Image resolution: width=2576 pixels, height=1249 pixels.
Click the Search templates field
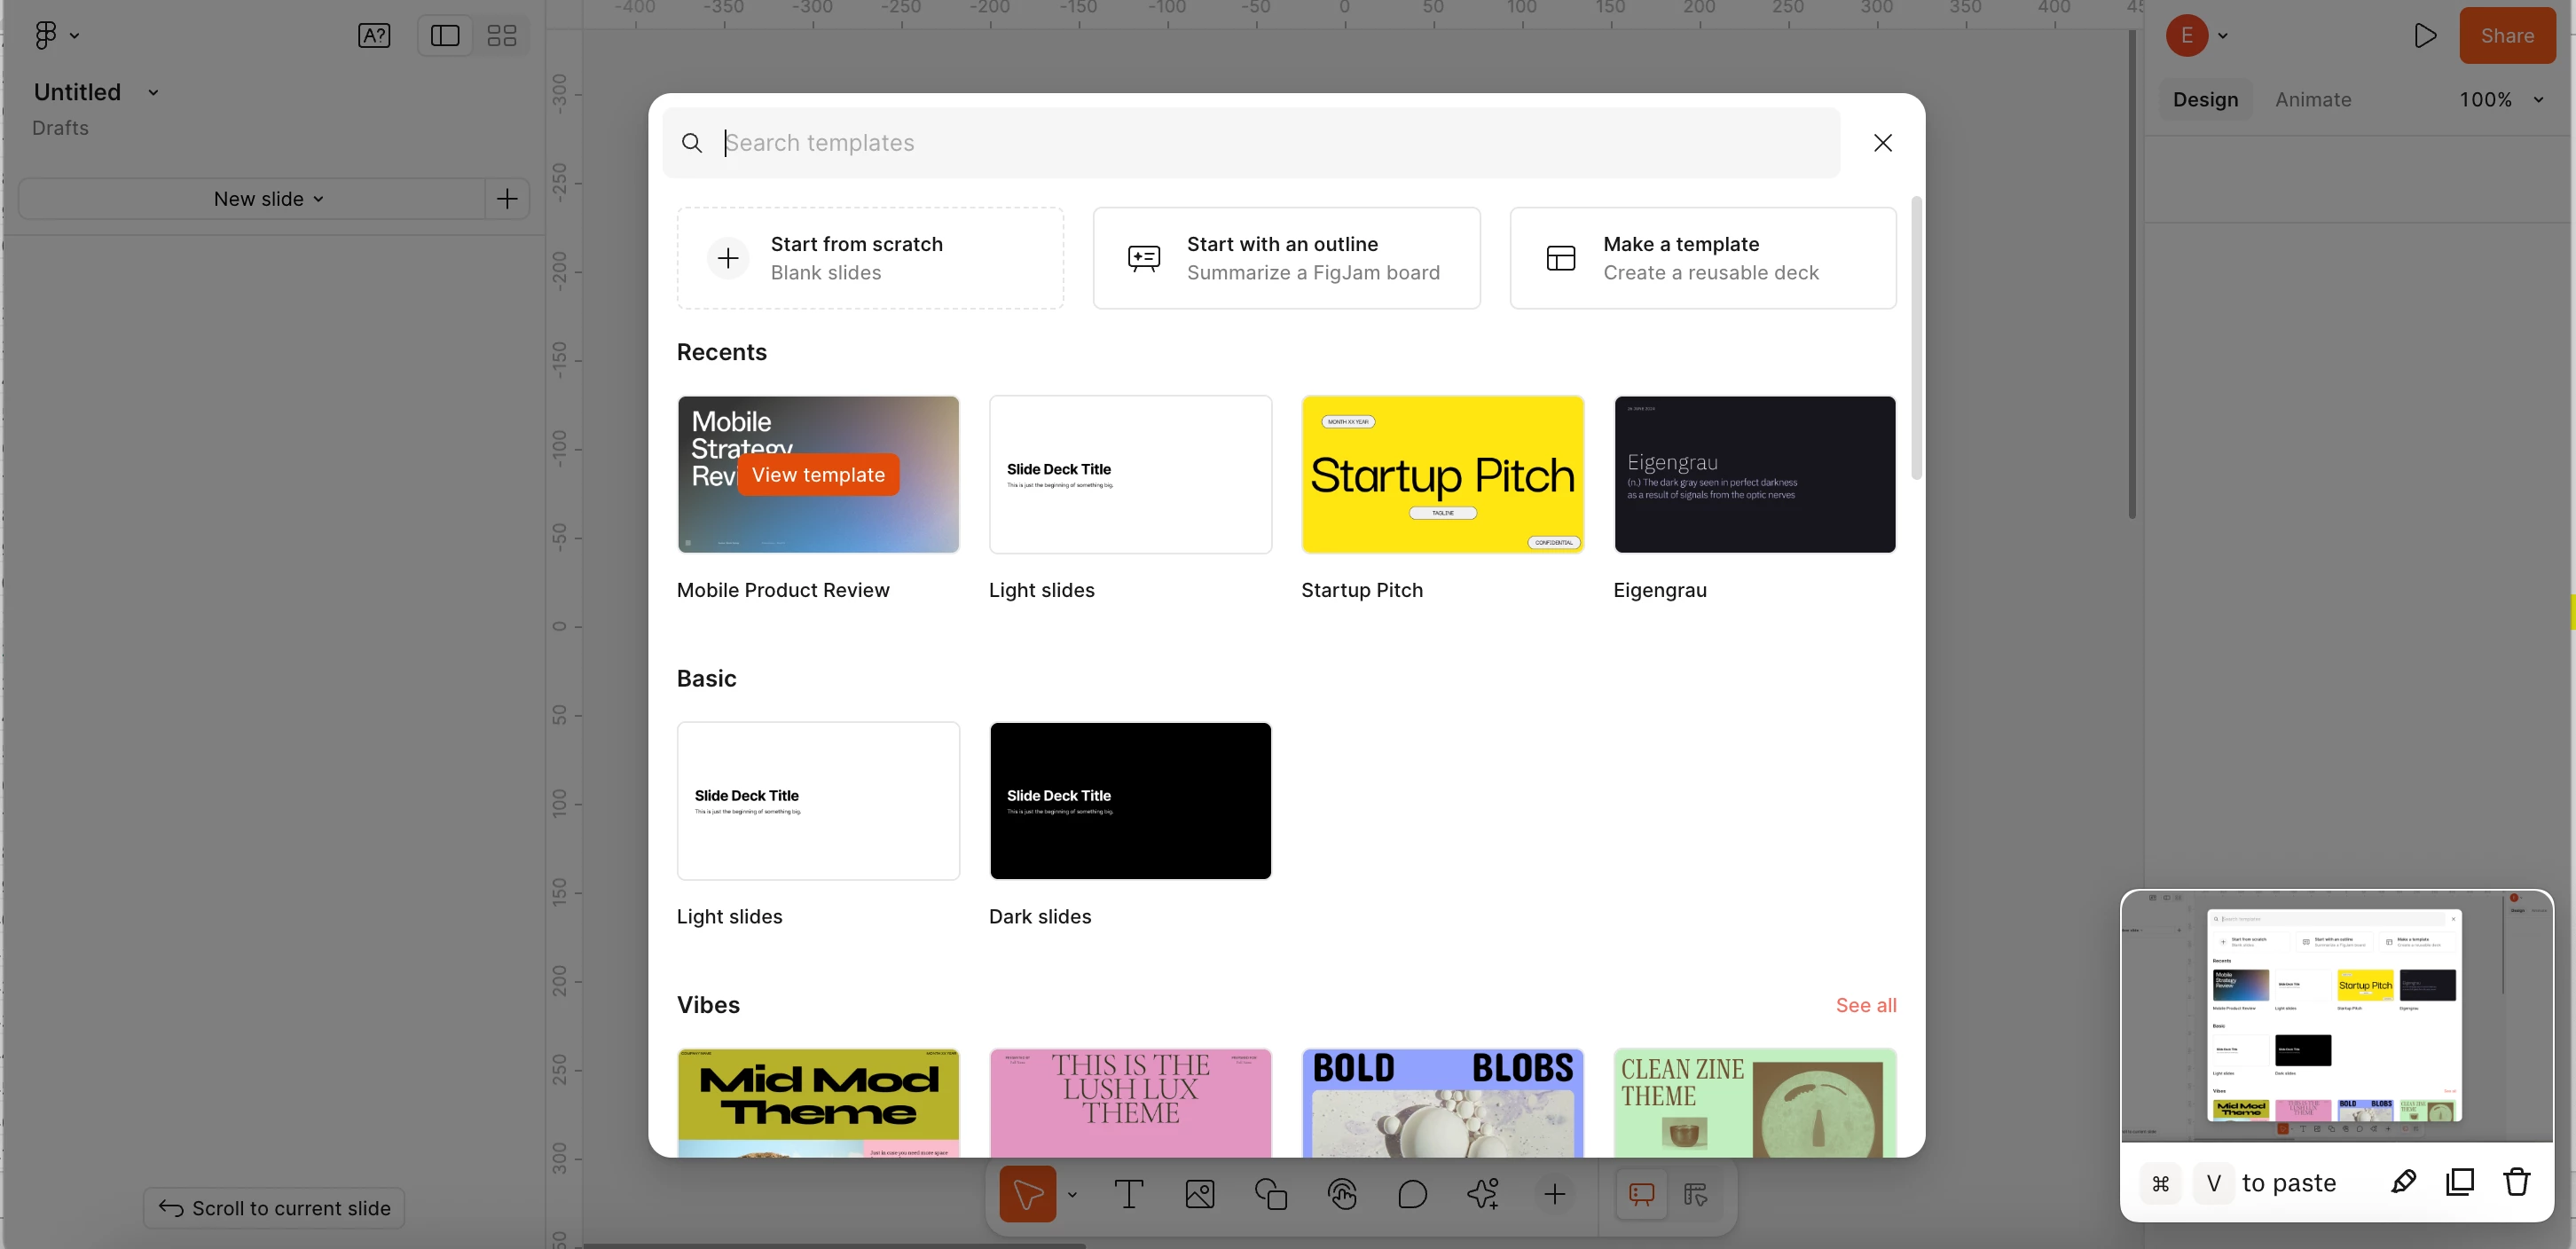tap(1270, 143)
